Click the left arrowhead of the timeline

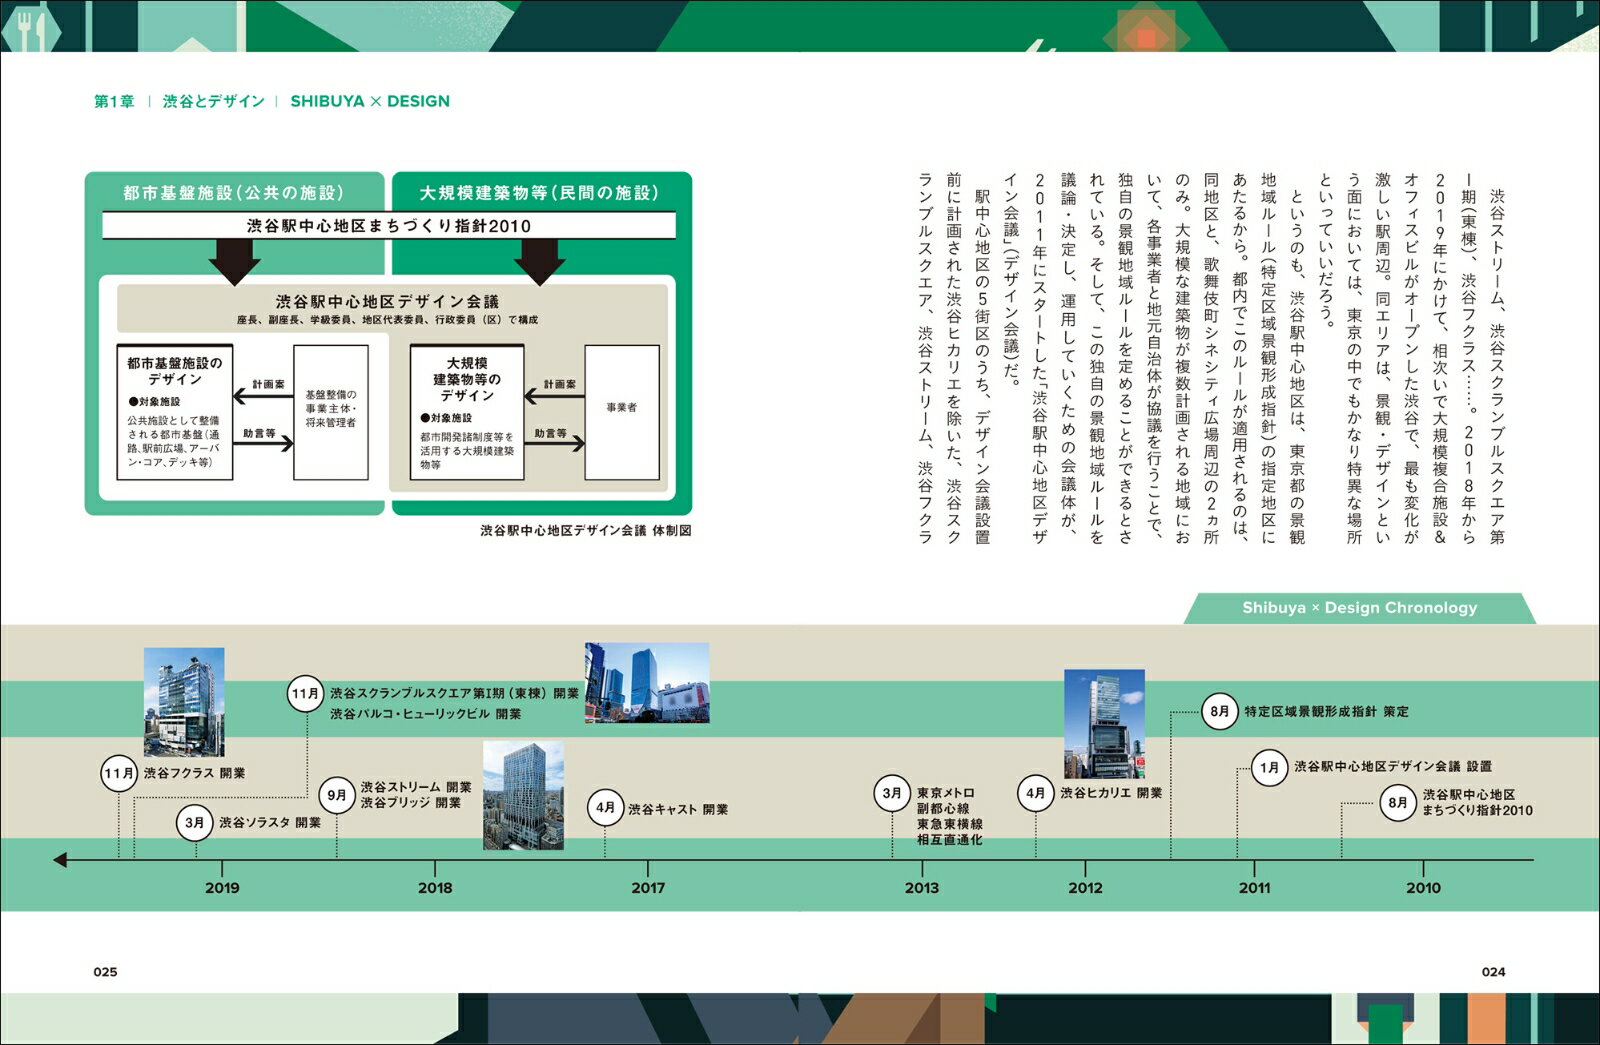point(60,860)
